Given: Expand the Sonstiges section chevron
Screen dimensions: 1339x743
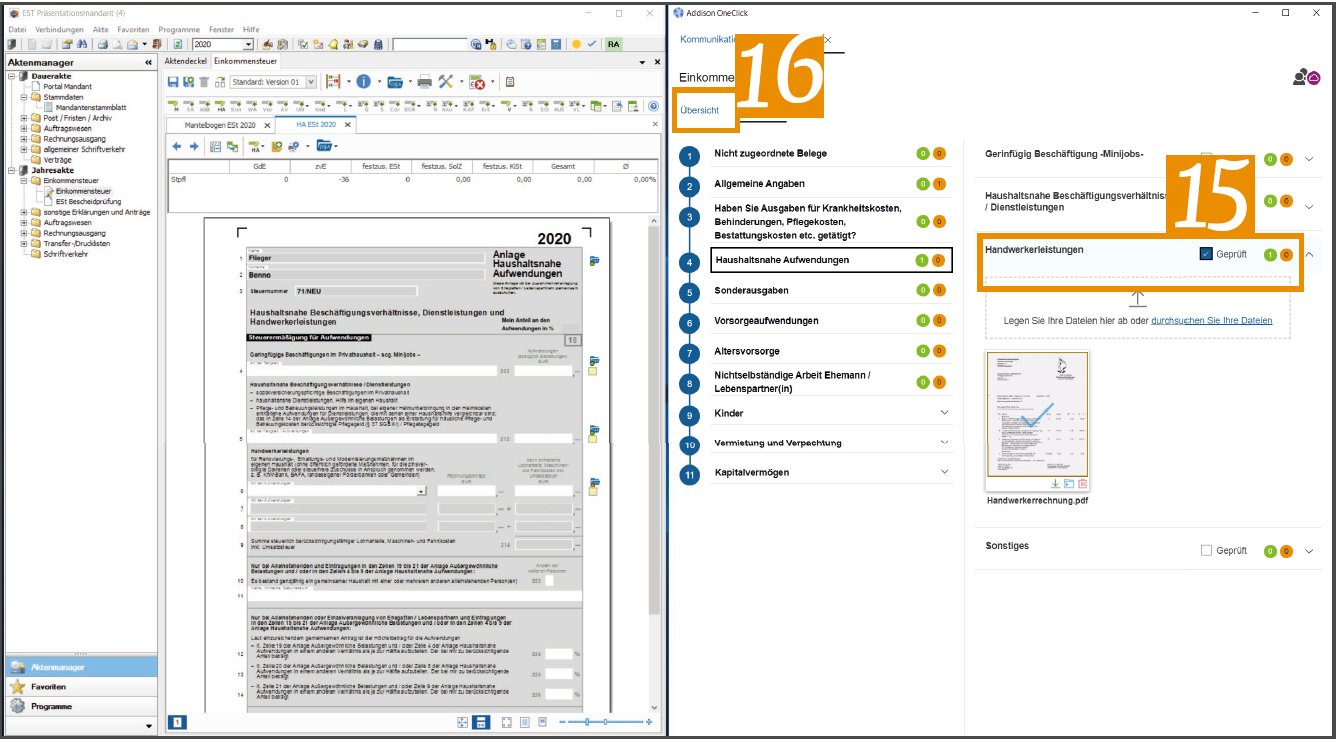Looking at the screenshot, I should 1309,551.
